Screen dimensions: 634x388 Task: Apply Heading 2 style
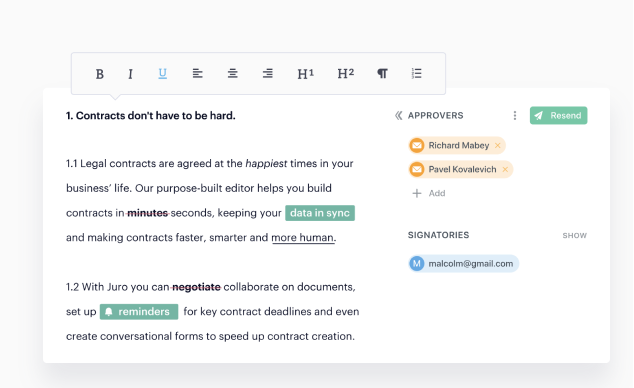(346, 74)
